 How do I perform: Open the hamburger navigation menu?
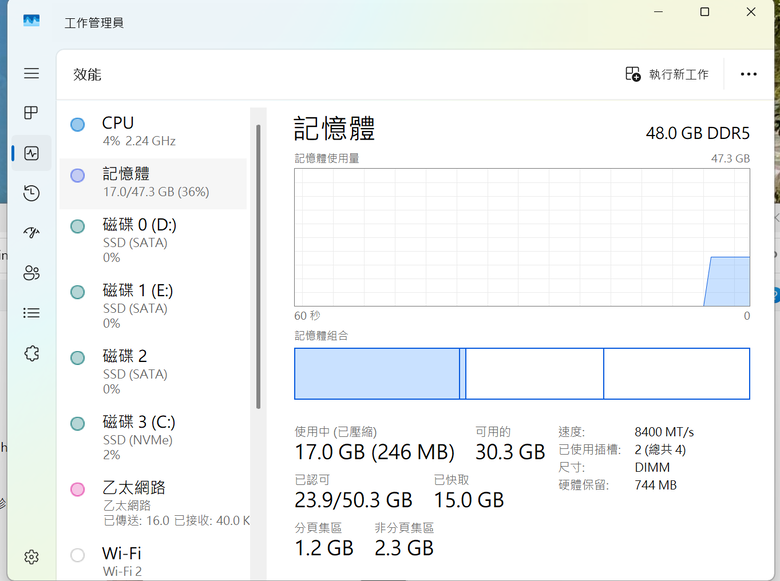point(31,74)
